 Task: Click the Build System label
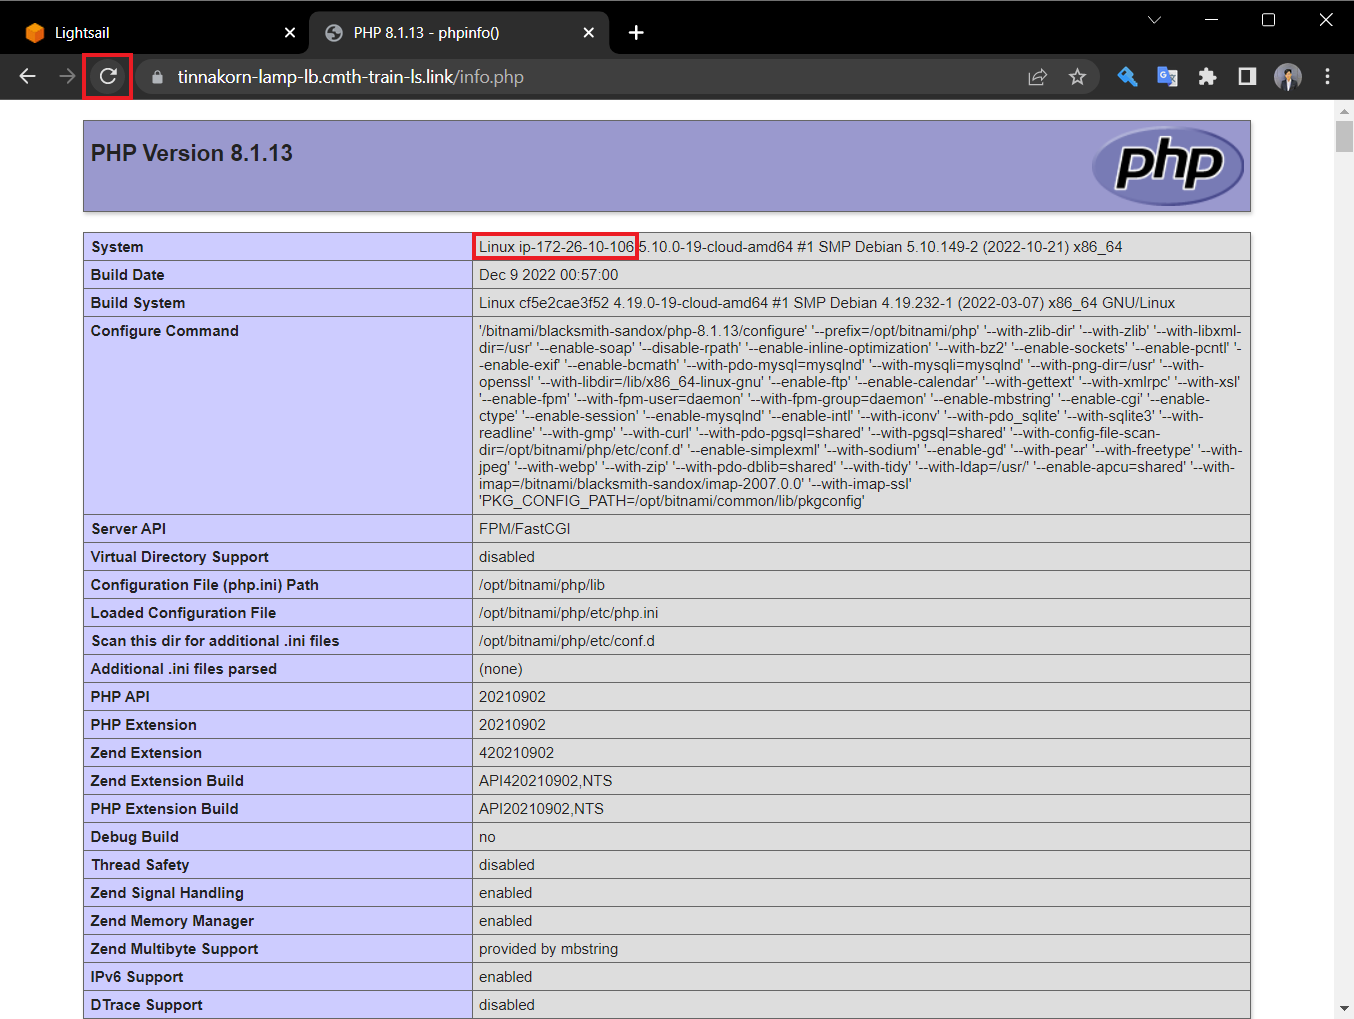[x=138, y=303]
